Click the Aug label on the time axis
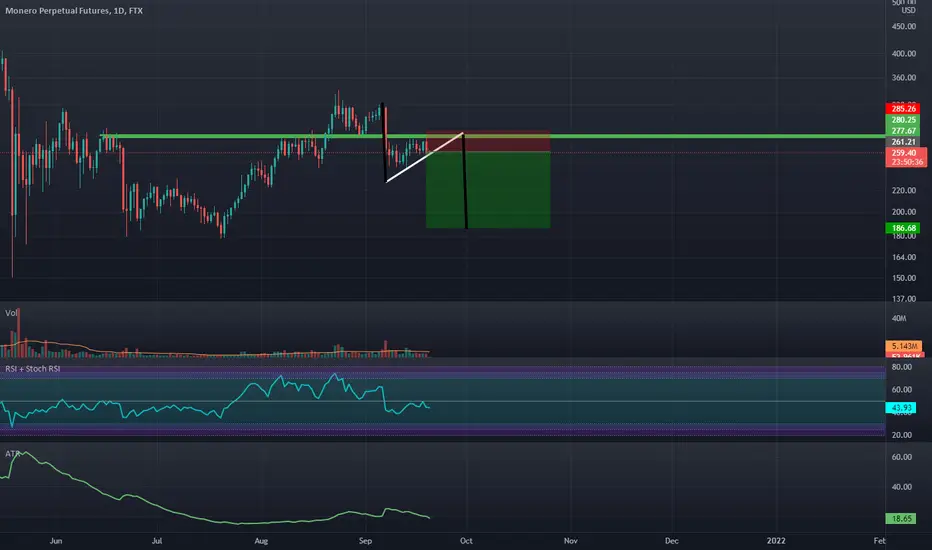932x550 pixels. (261, 540)
